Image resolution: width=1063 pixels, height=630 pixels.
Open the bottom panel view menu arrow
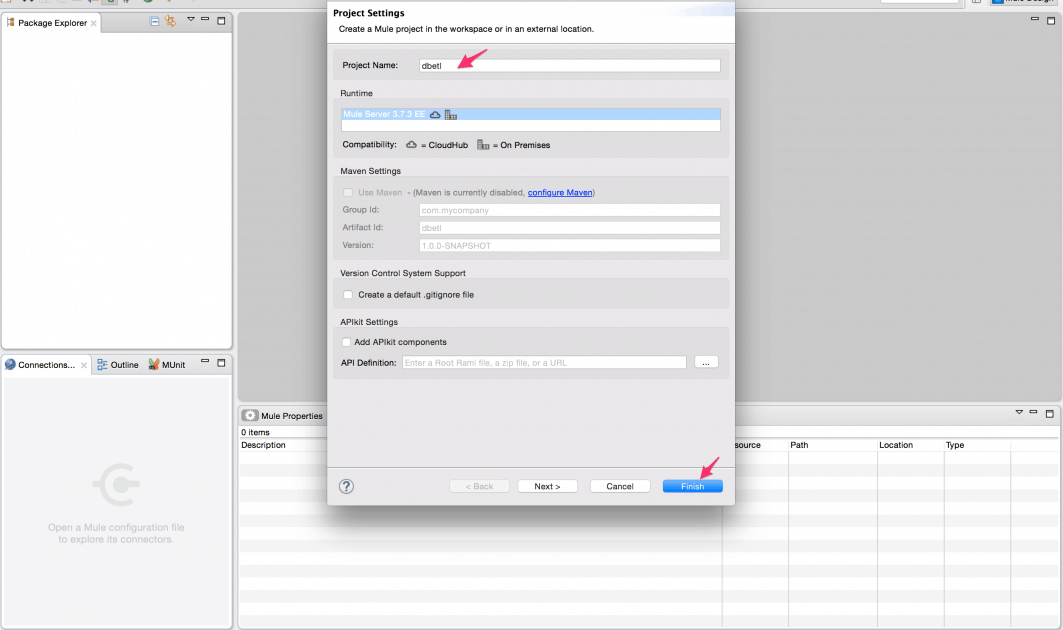(x=1019, y=411)
